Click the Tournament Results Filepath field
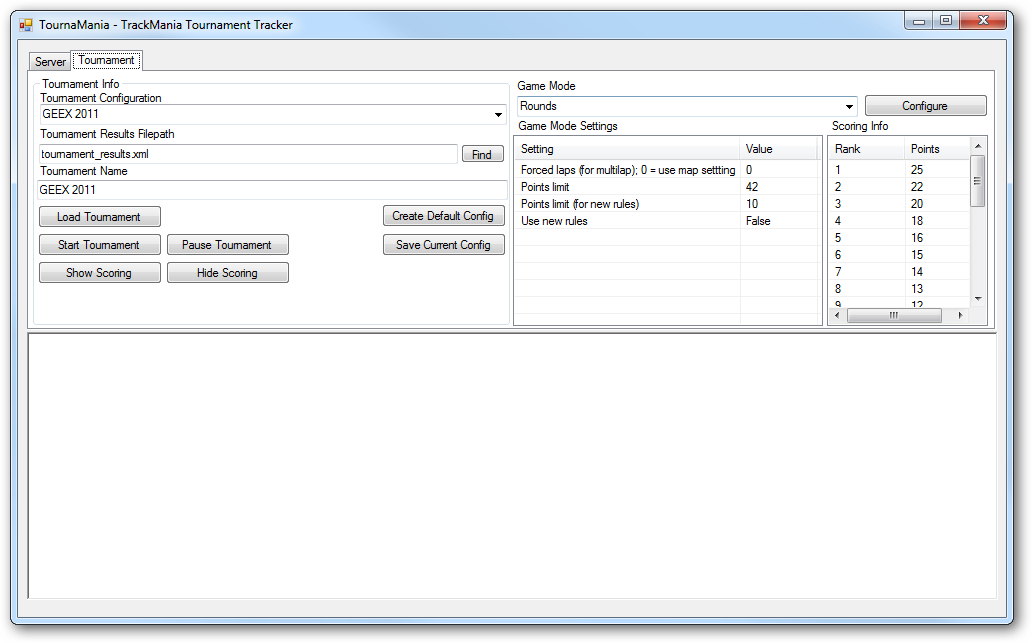This screenshot has height=643, width=1032. 248,154
